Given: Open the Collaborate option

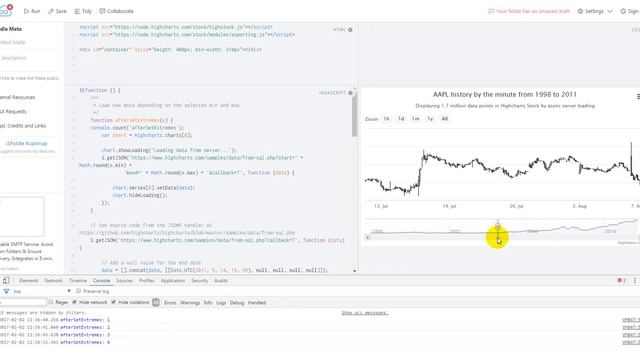Looking at the screenshot, I should point(116,11).
